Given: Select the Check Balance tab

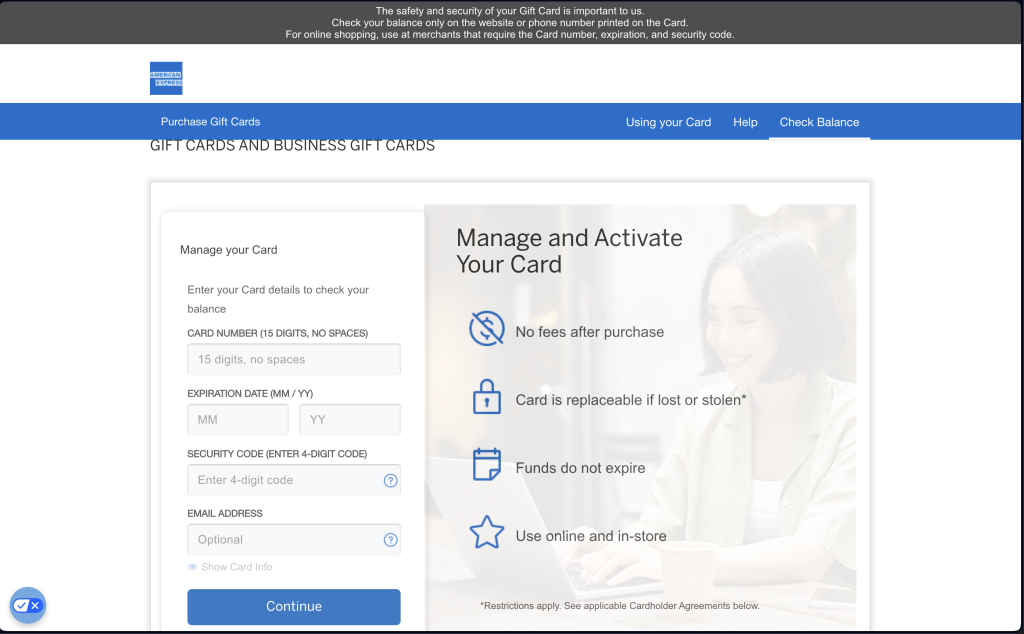Looking at the screenshot, I should (819, 122).
